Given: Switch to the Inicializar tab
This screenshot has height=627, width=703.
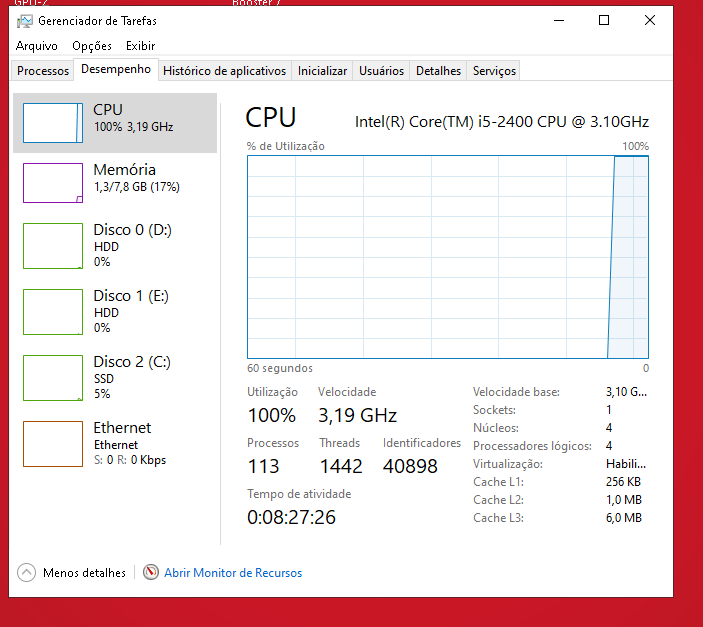Looking at the screenshot, I should click(322, 71).
